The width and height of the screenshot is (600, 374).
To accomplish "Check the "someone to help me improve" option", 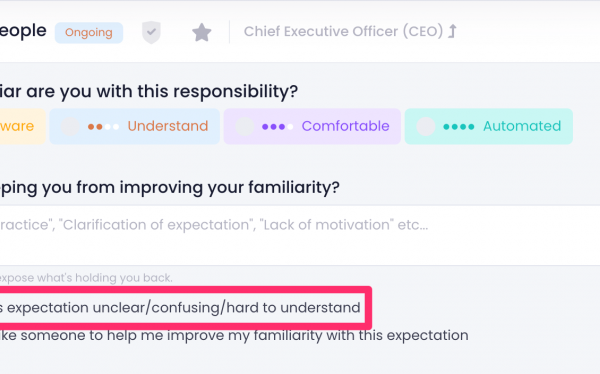I will pyautogui.click(x=234, y=335).
